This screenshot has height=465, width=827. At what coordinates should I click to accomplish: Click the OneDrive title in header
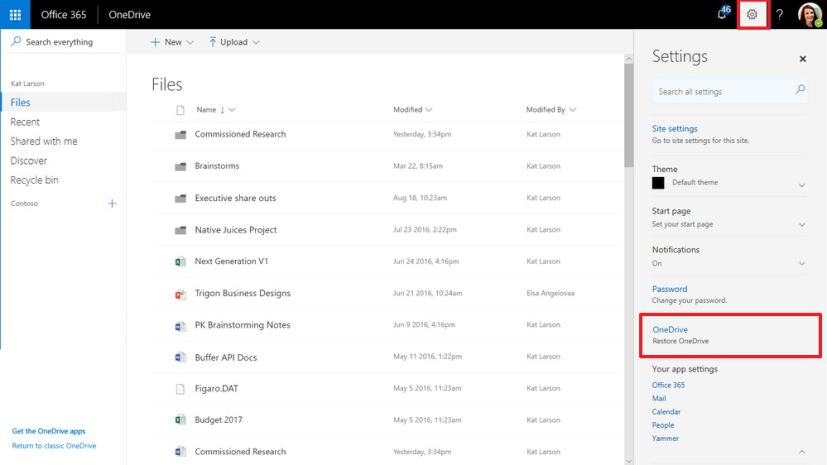click(129, 15)
